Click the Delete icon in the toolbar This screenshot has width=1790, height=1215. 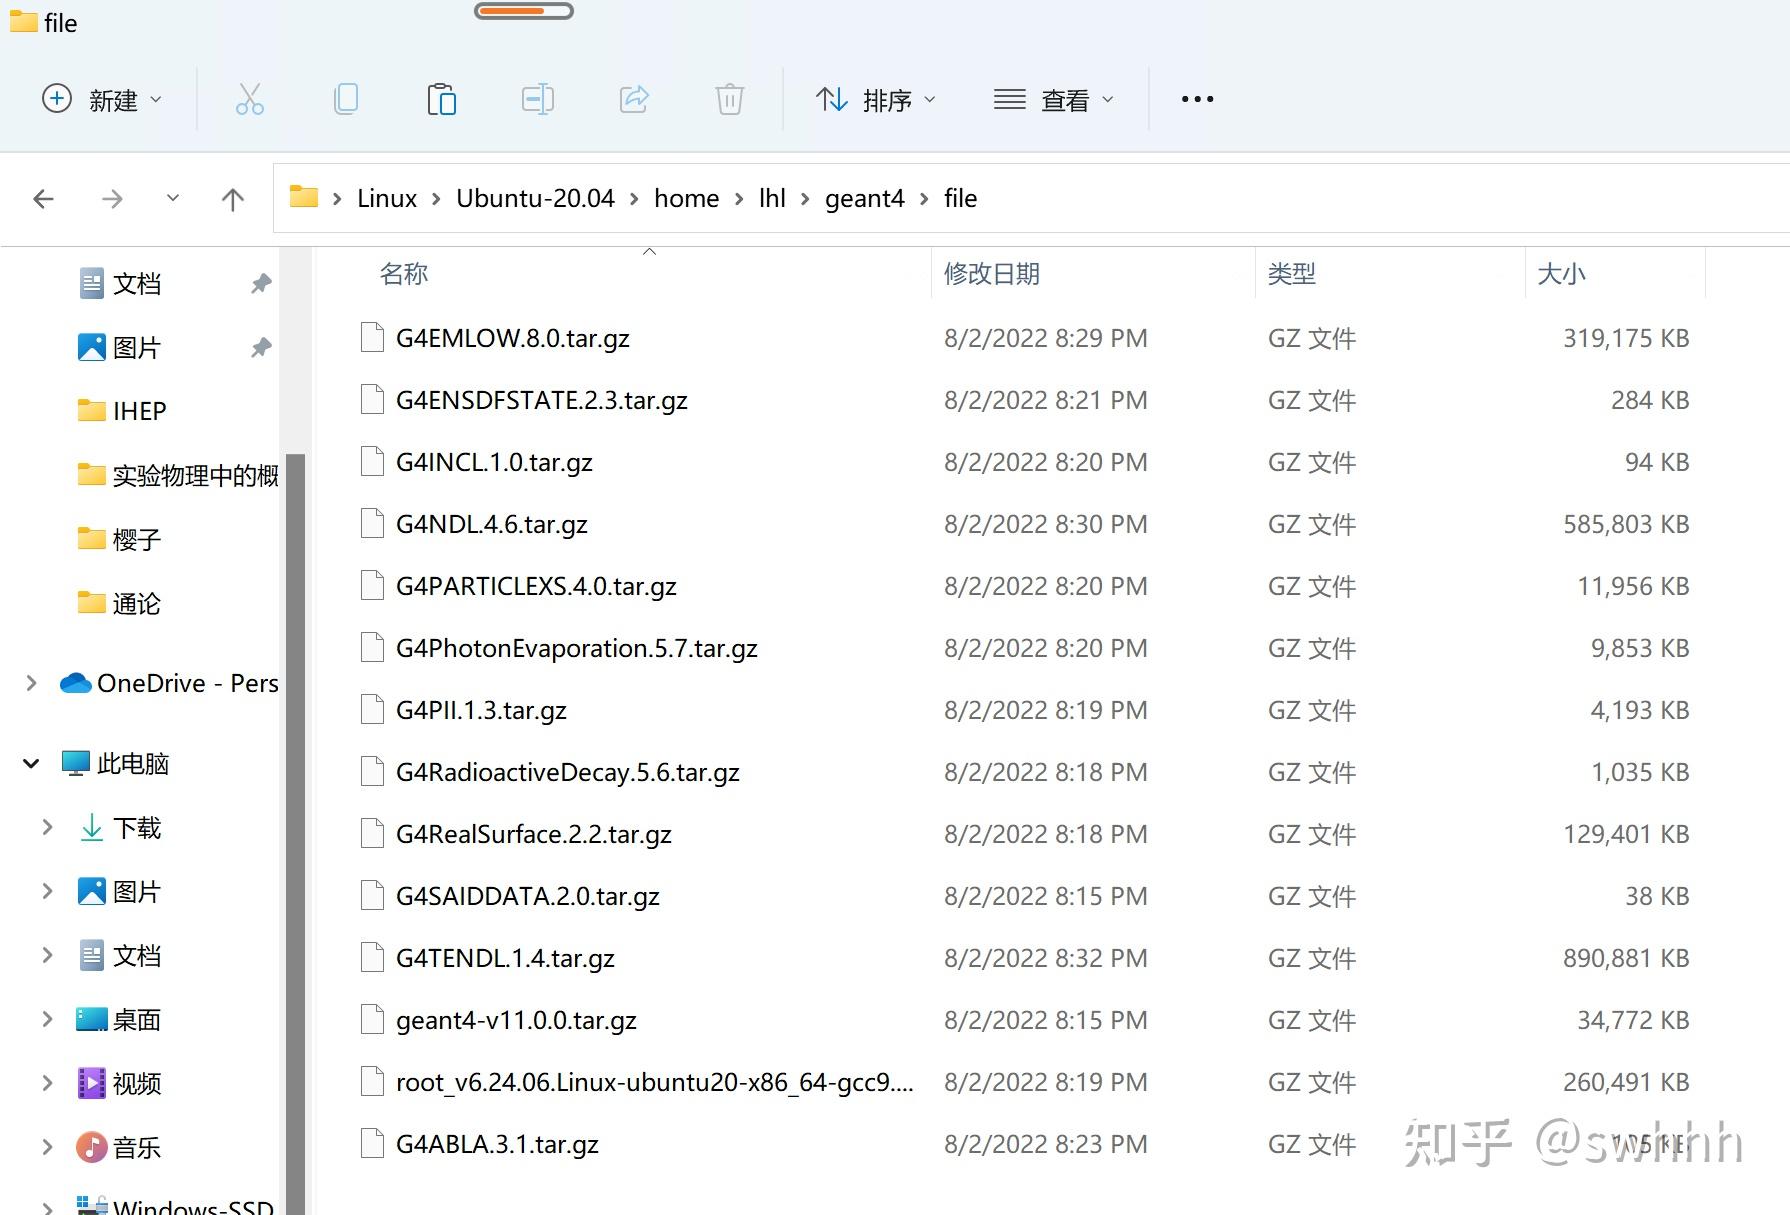pyautogui.click(x=729, y=99)
